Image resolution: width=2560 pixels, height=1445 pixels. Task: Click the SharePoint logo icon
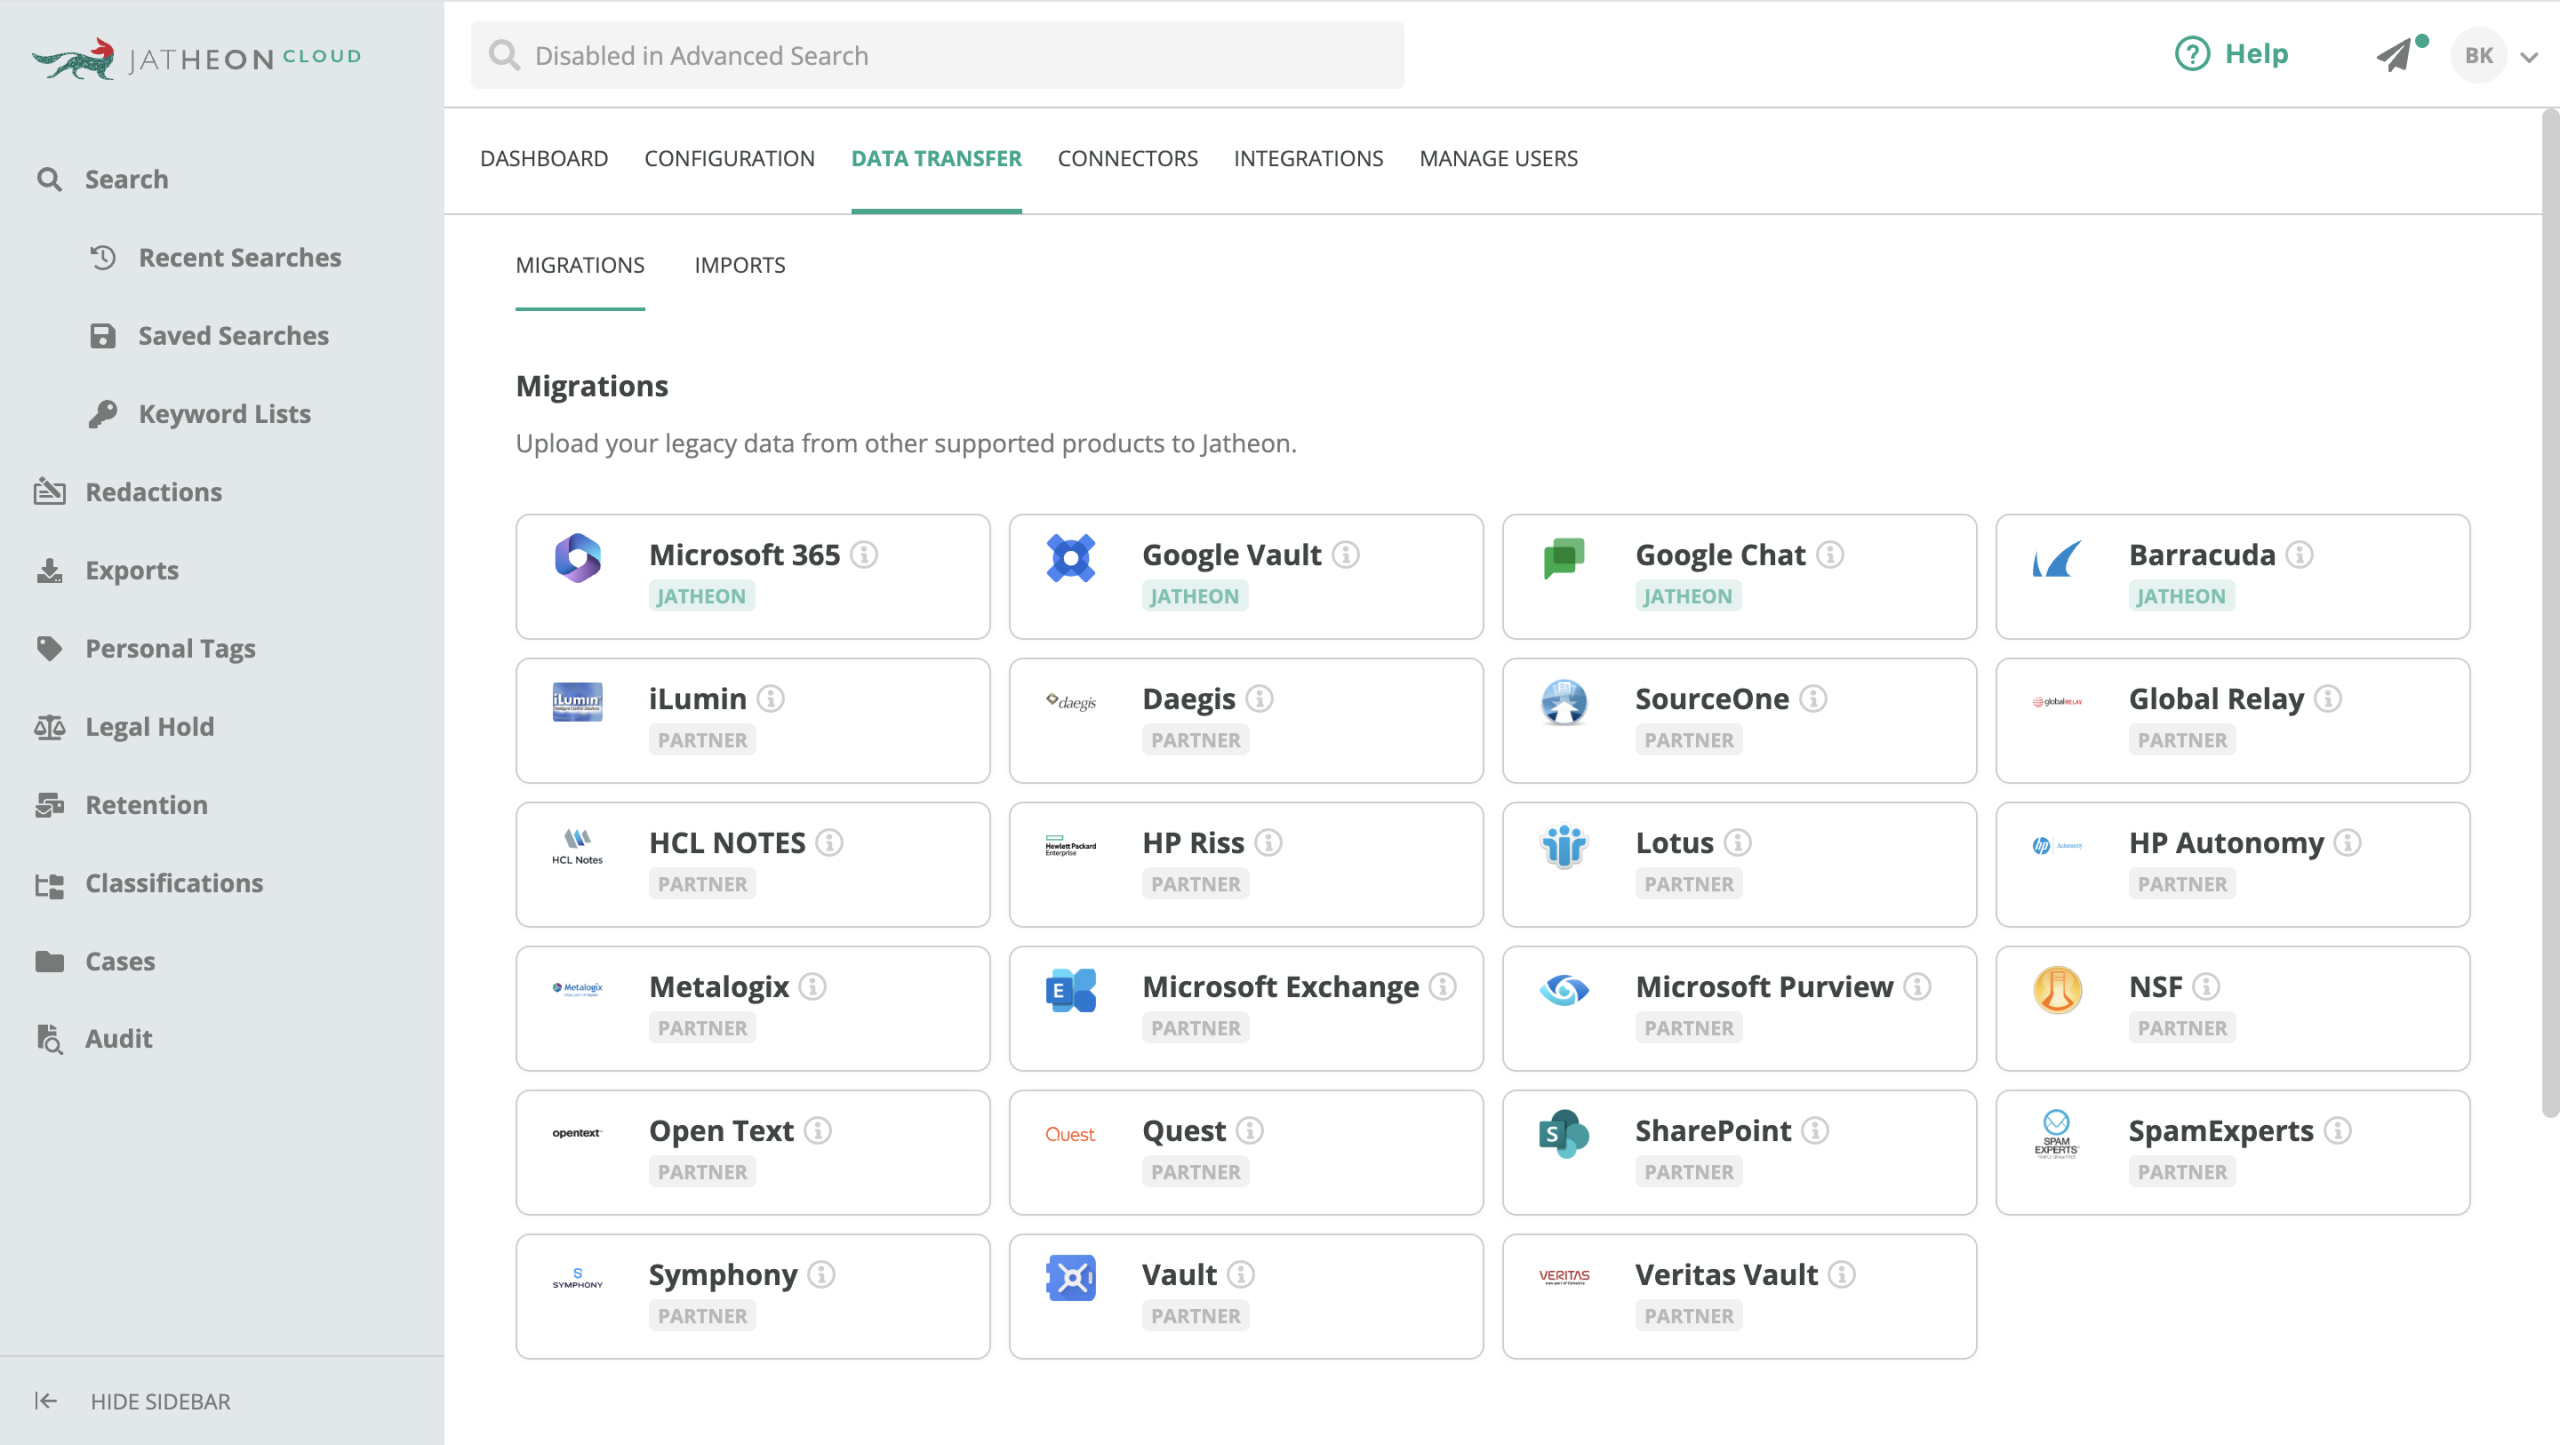click(x=1564, y=1133)
